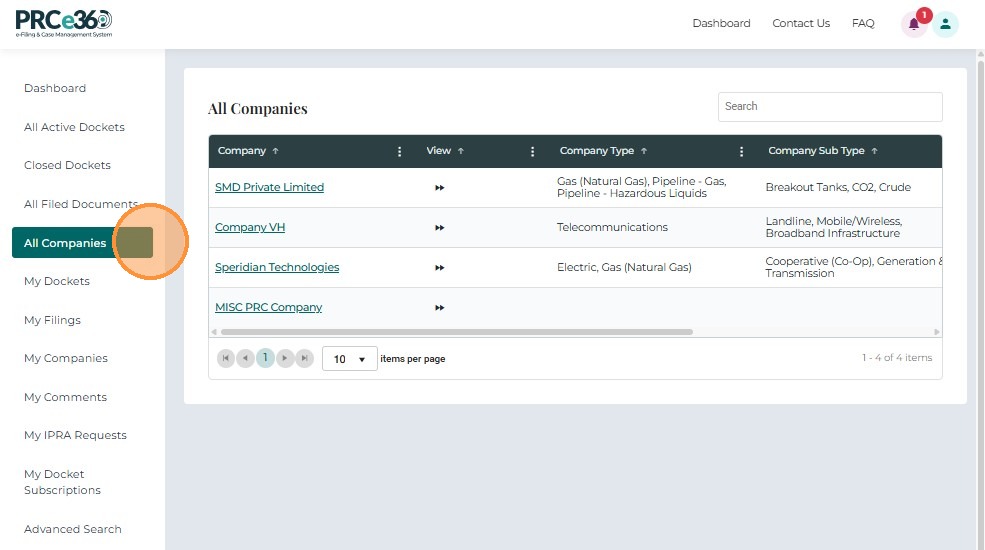Open items per page dropdown
The height and width of the screenshot is (550, 985).
349,359
